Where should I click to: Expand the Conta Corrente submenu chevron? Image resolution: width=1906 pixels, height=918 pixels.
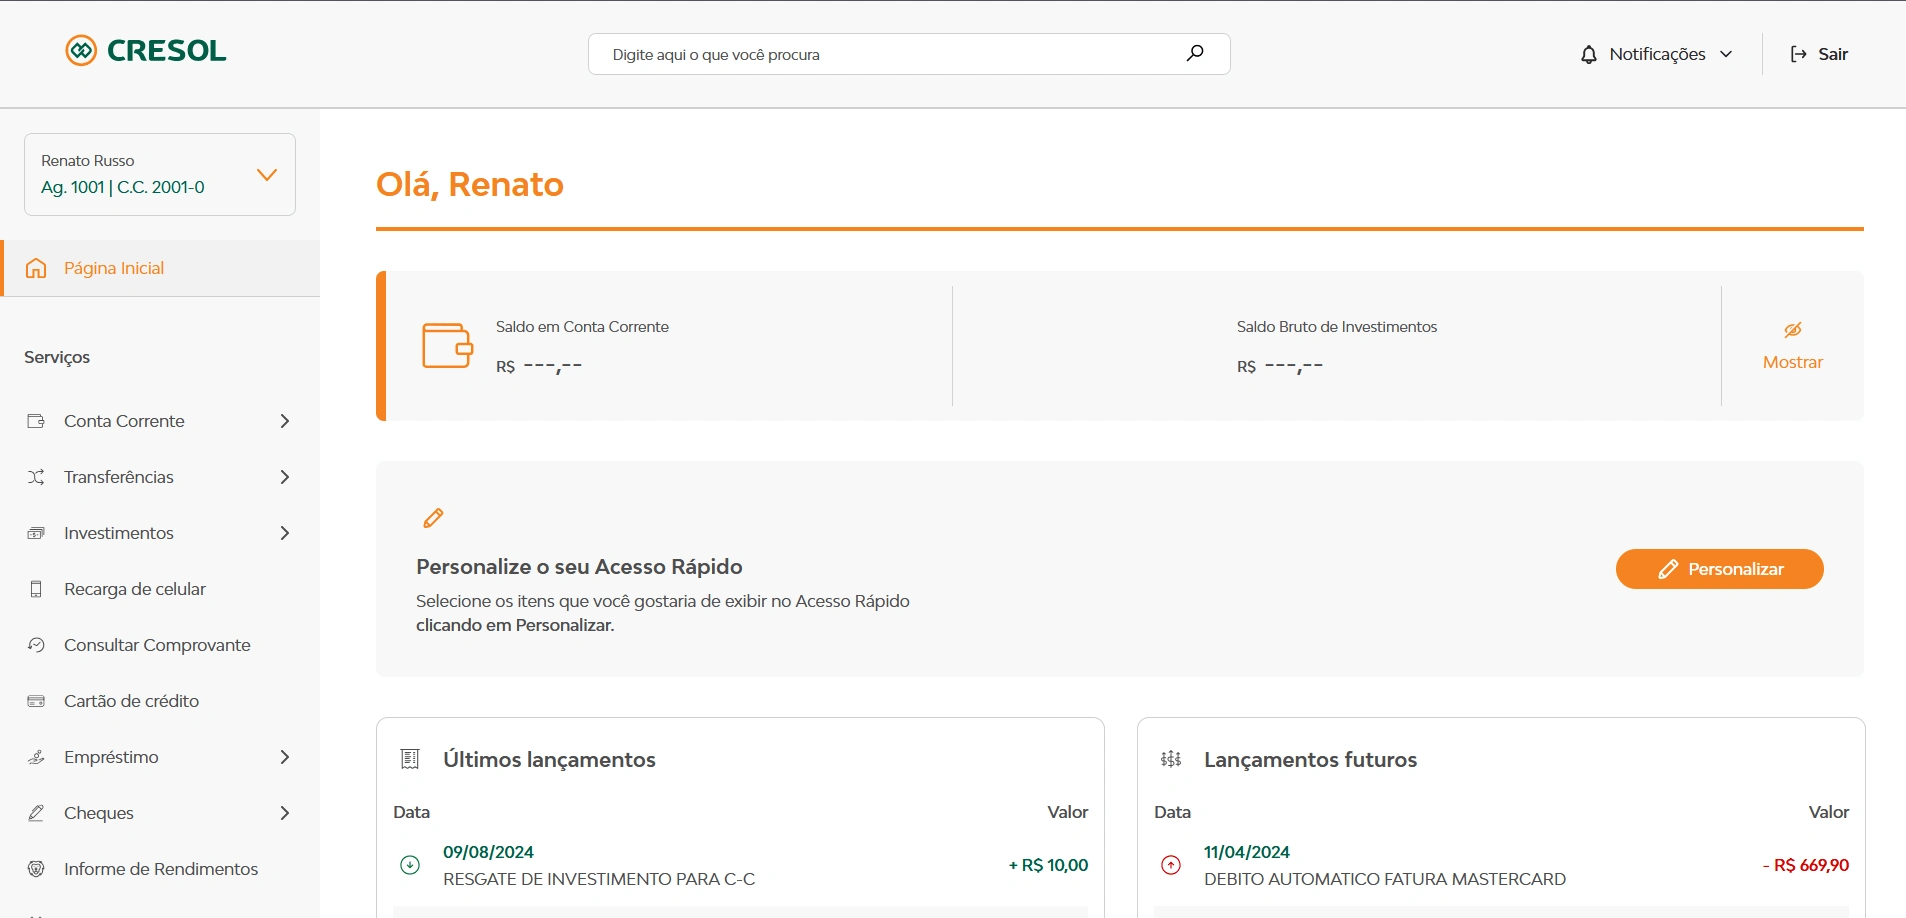pos(285,421)
